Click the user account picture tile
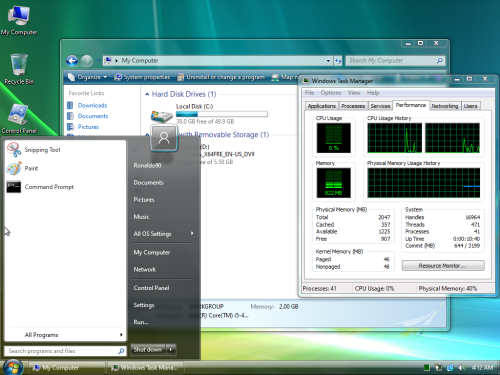The height and width of the screenshot is (375, 500). point(164,138)
